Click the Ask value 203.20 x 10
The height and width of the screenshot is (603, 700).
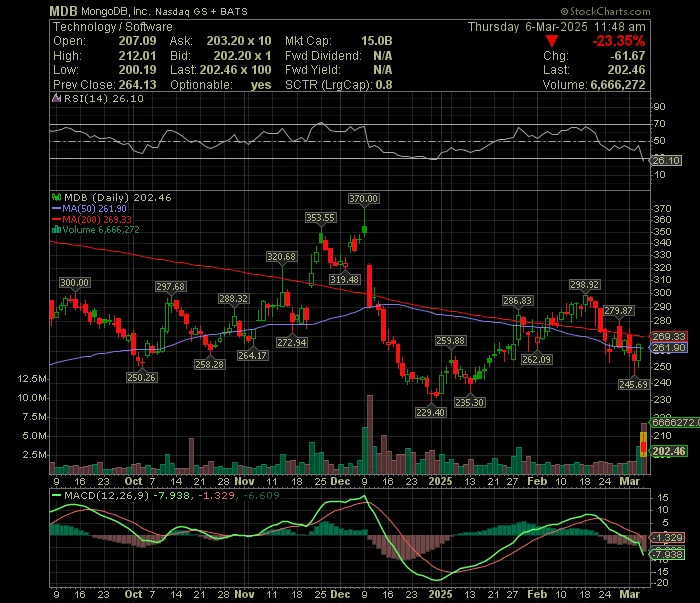click(x=239, y=41)
